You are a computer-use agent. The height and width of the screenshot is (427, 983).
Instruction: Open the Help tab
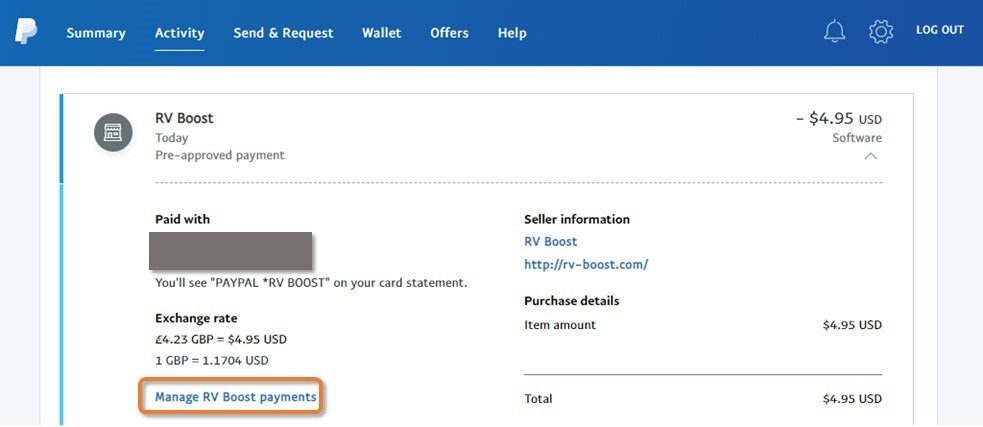tap(512, 33)
